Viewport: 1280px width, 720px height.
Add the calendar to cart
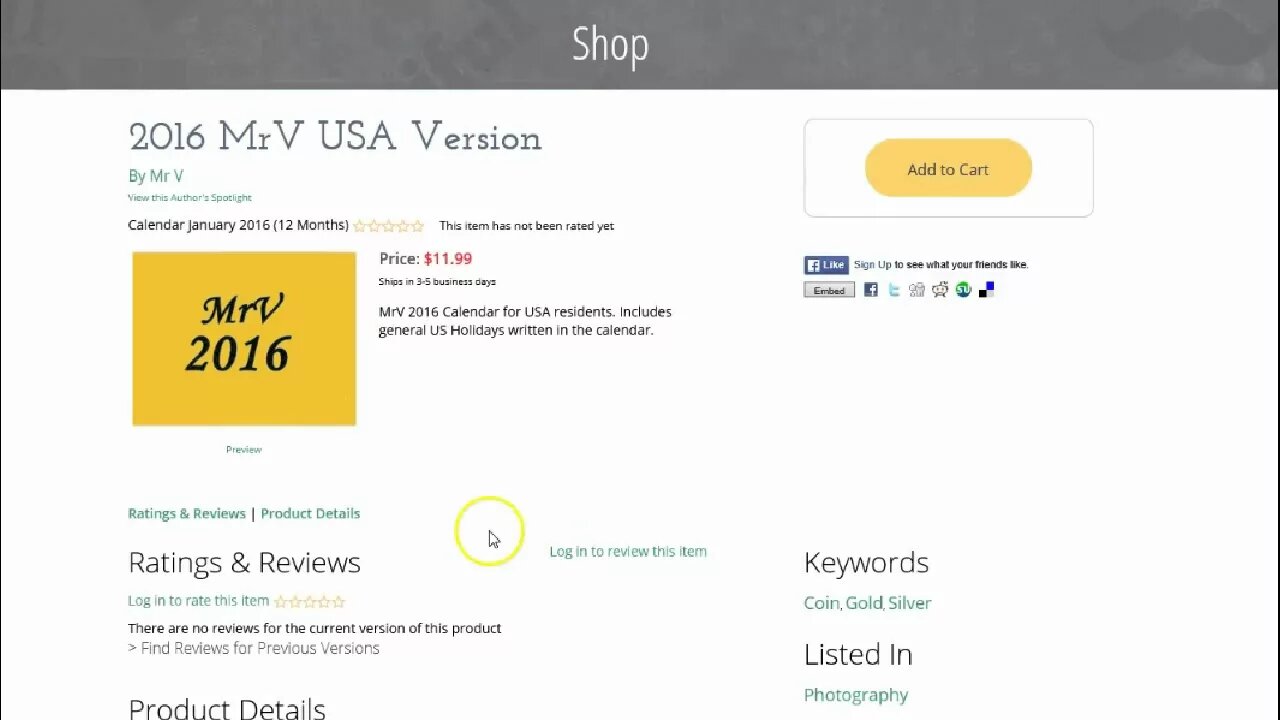click(948, 168)
